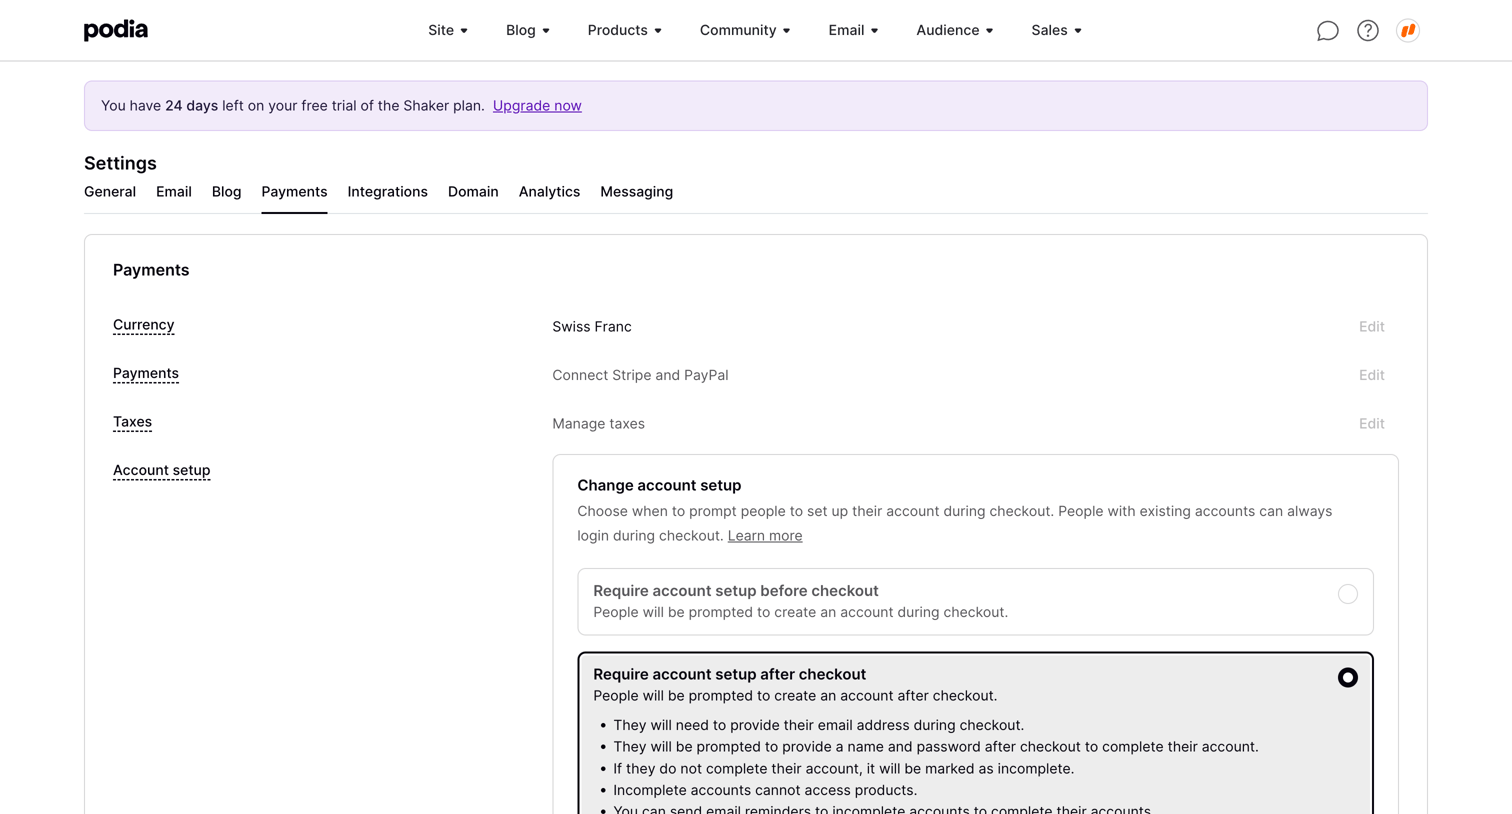The width and height of the screenshot is (1512, 814).
Task: Open the chat messages icon
Action: [x=1327, y=31]
